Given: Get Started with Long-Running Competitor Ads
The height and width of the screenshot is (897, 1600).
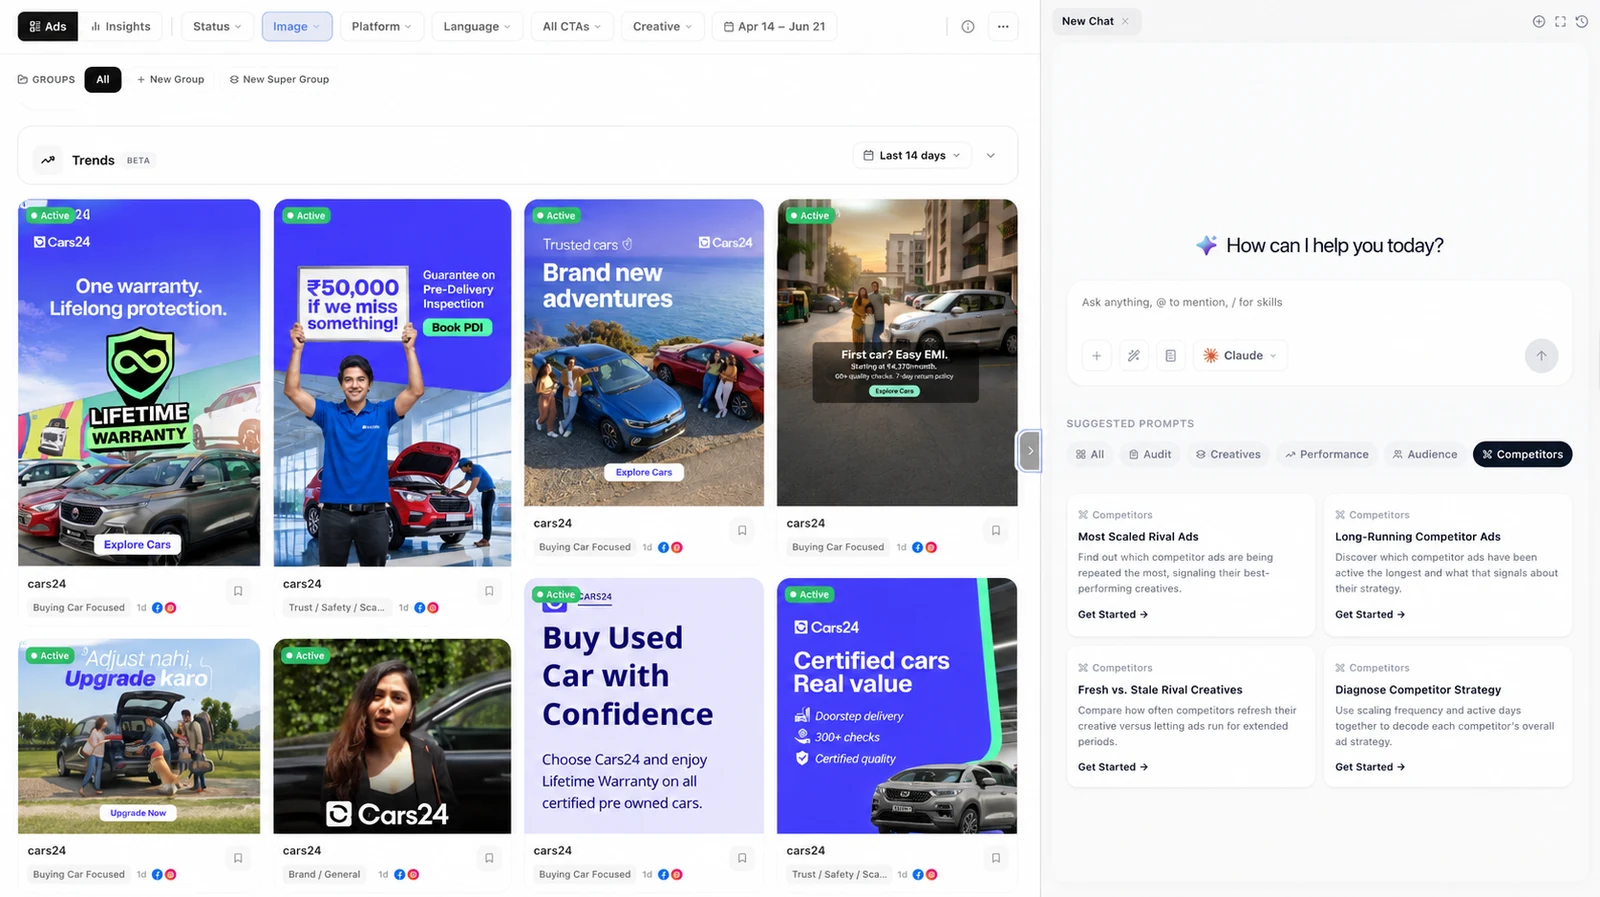Looking at the screenshot, I should [x=1369, y=615].
